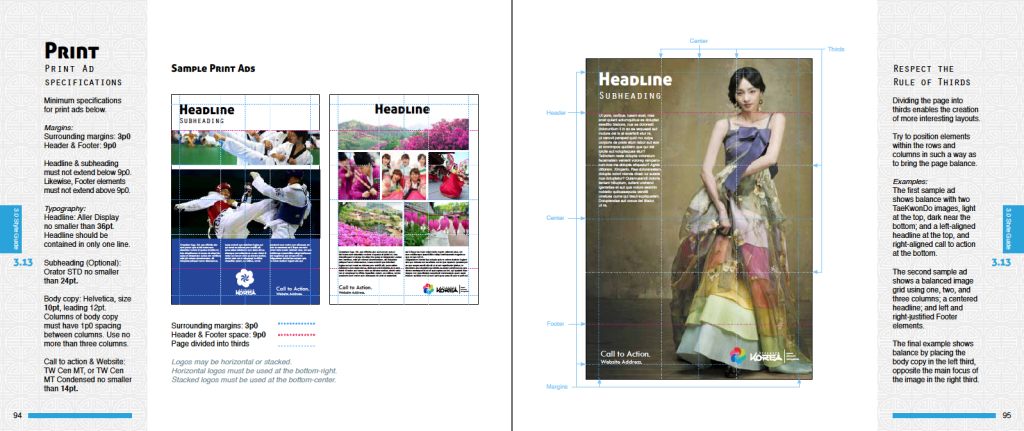The height and width of the screenshot is (431, 1024).
Task: Click note "Horizontal logos must be used at the bottom-right."
Action: click(x=254, y=370)
